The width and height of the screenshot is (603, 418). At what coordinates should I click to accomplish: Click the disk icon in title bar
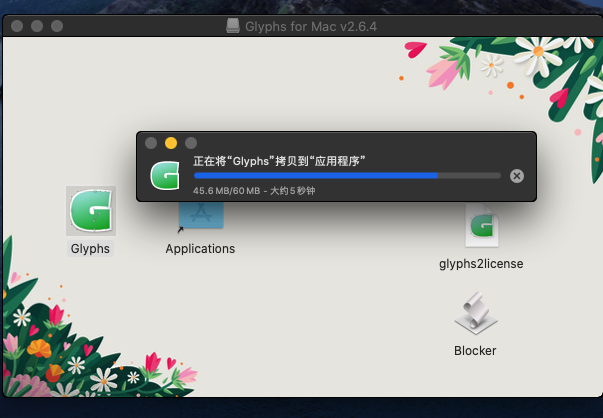point(232,24)
